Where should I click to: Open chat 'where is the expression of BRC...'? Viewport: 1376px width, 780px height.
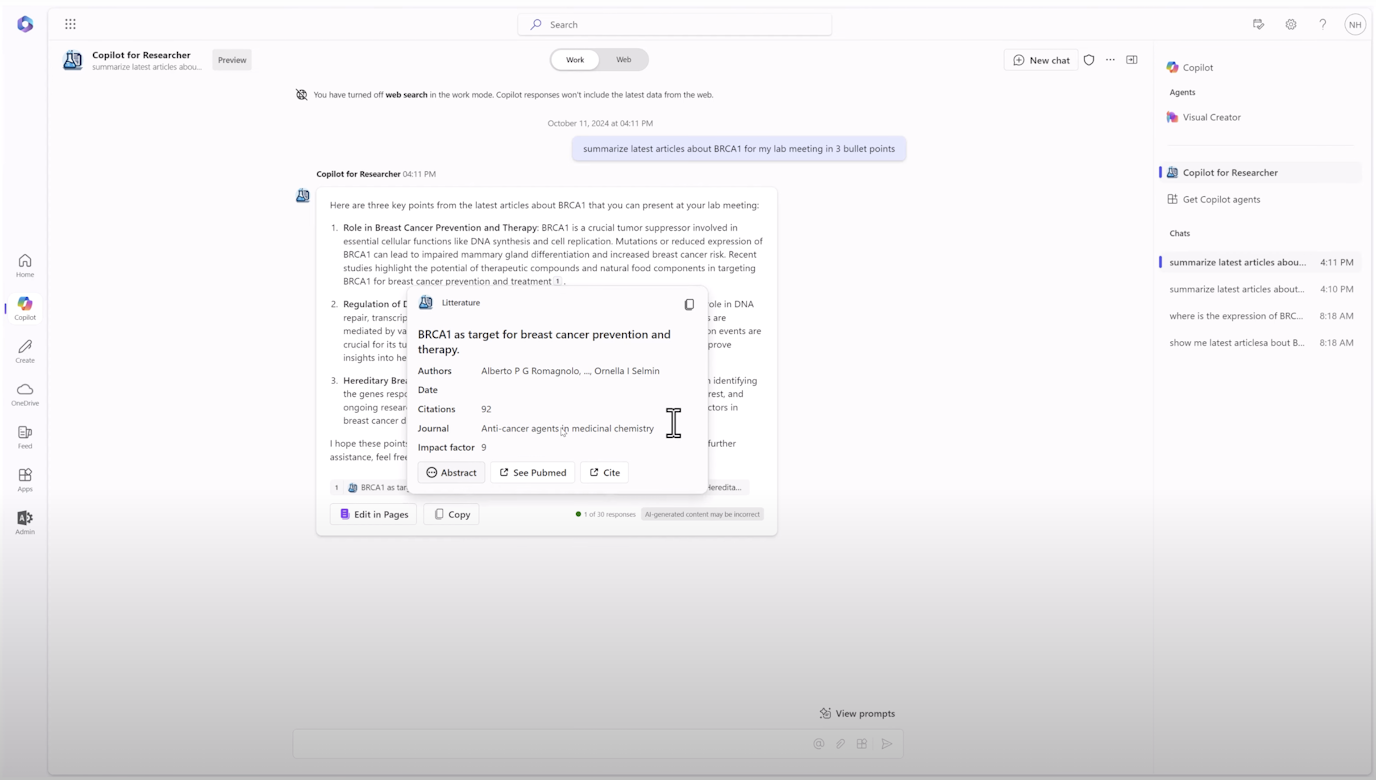pos(1260,316)
